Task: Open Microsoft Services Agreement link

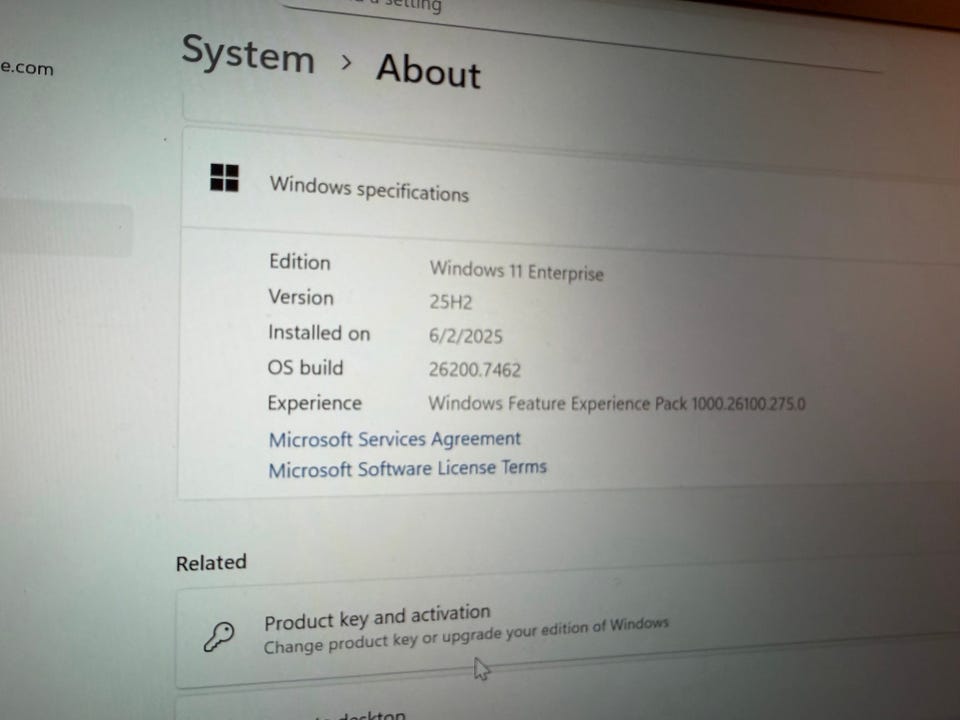Action: pos(394,439)
